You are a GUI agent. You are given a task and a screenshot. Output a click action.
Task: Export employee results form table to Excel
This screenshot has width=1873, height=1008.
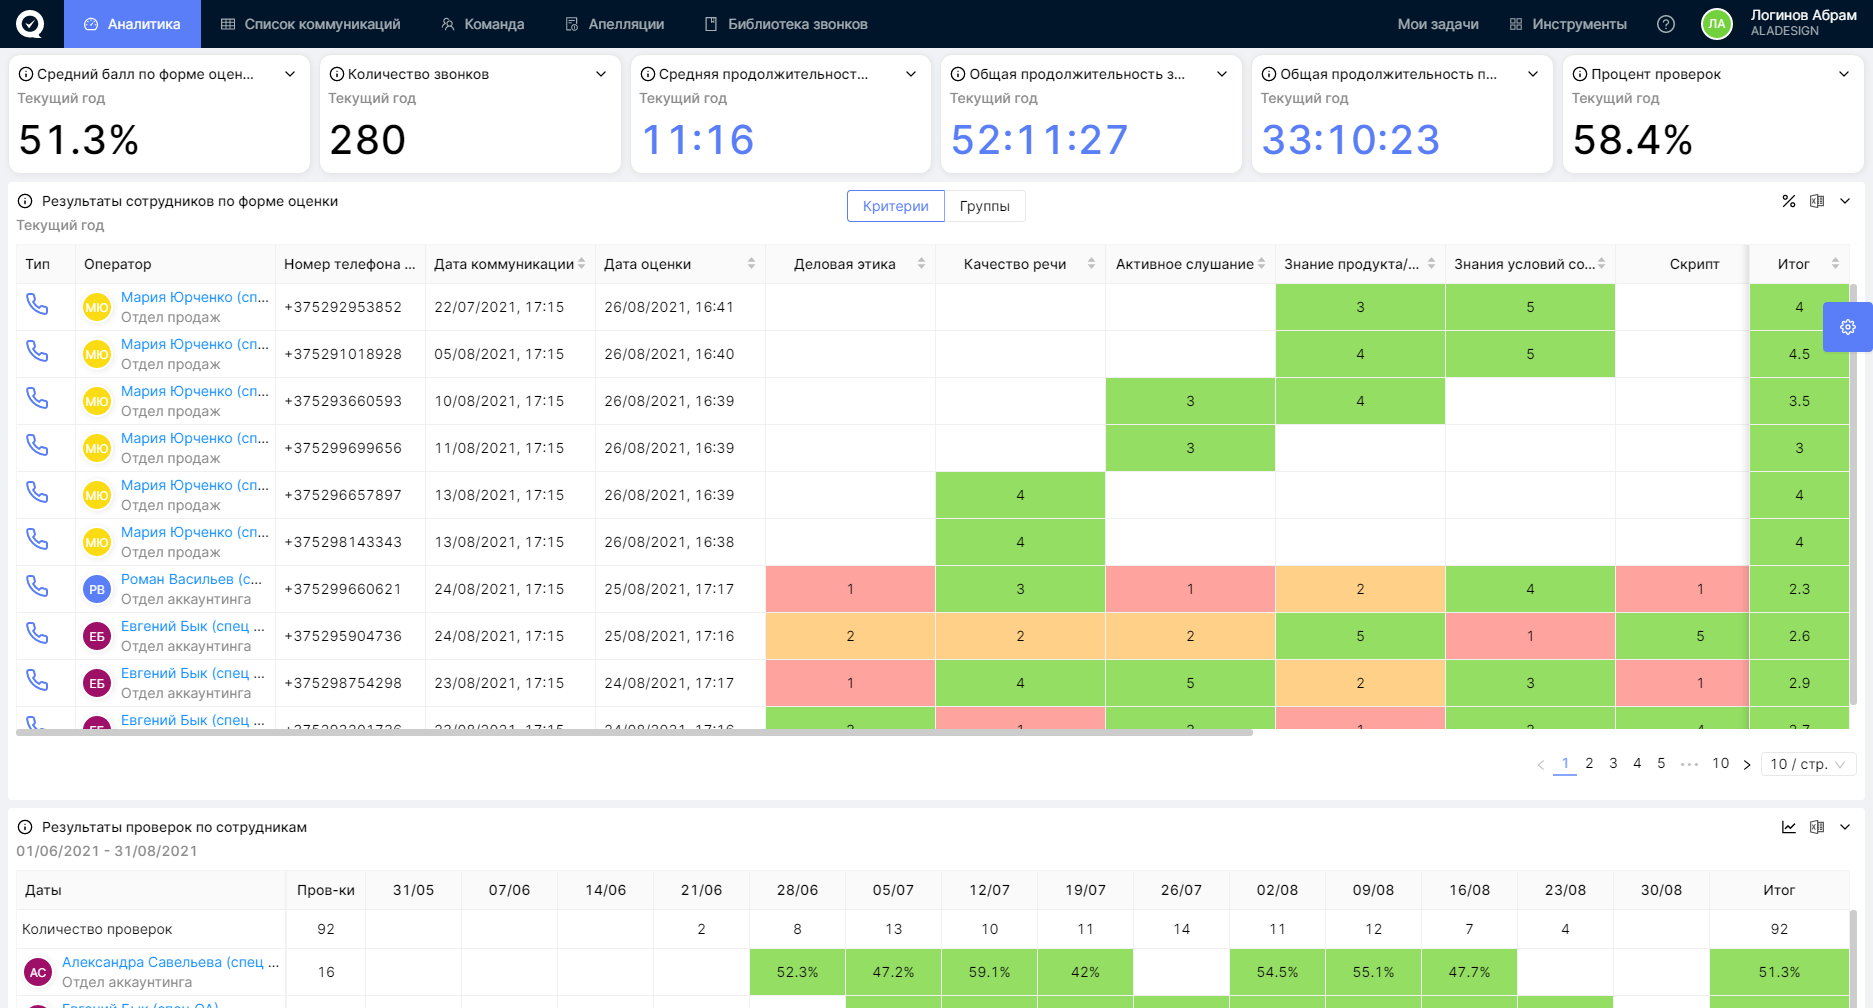1817,201
